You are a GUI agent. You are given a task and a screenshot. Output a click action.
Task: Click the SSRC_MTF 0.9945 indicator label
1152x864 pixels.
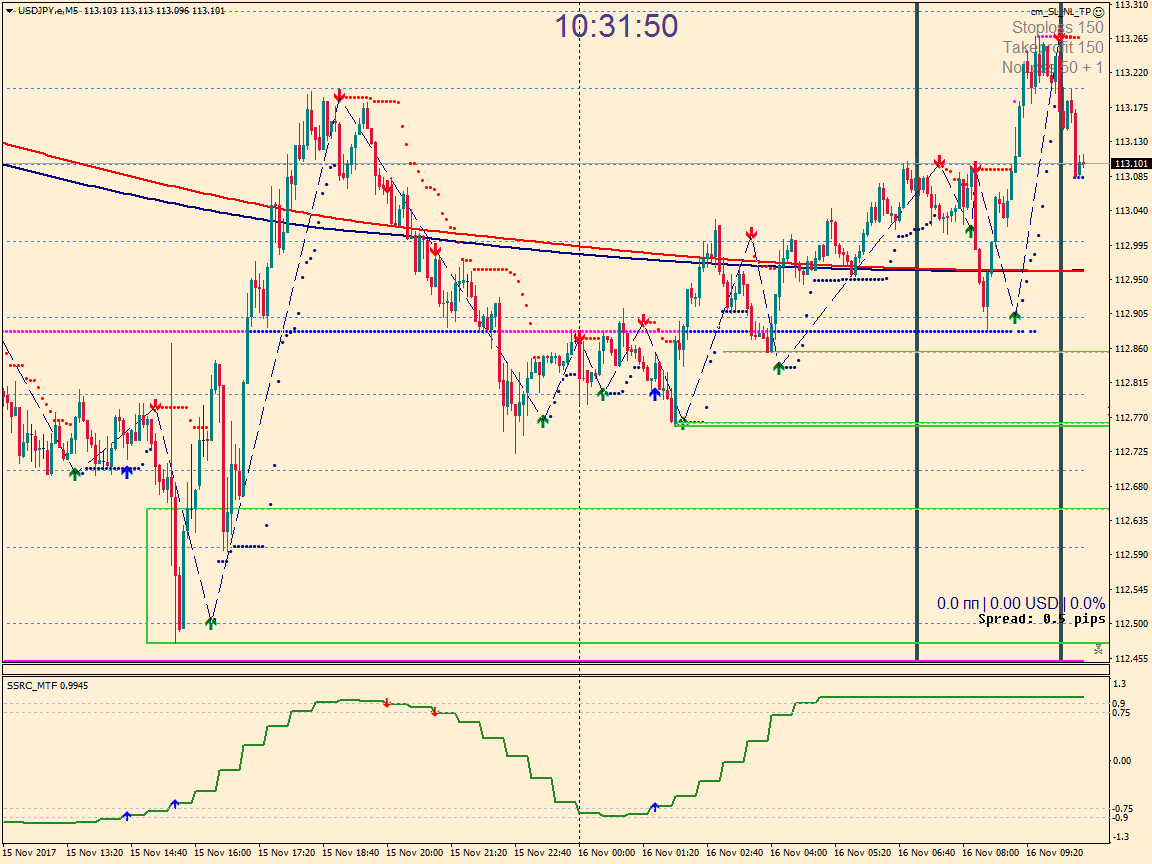[x=48, y=685]
